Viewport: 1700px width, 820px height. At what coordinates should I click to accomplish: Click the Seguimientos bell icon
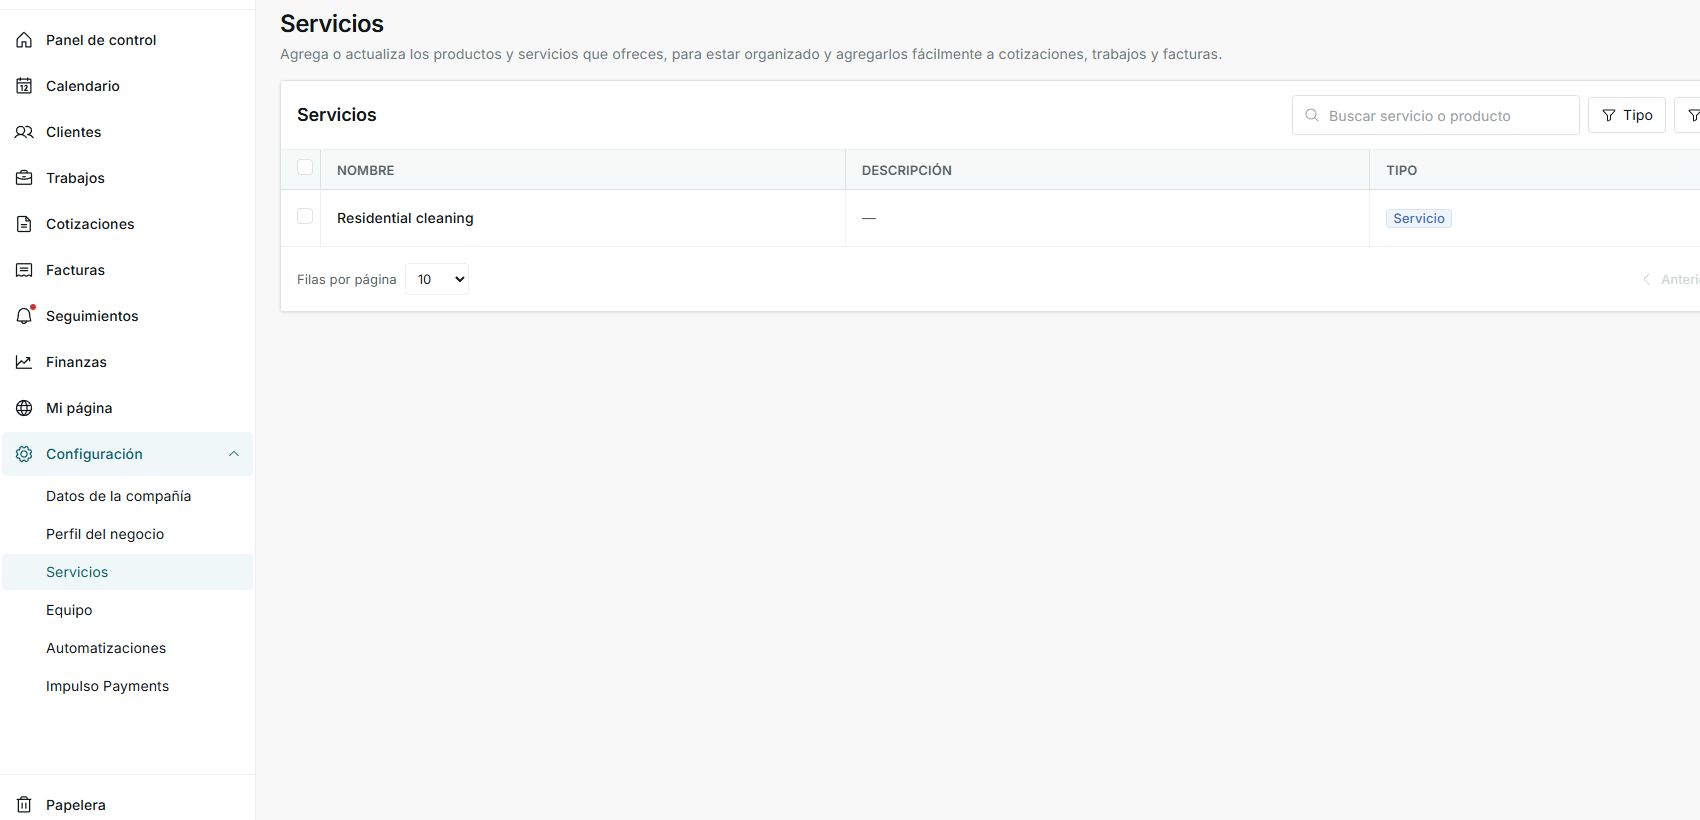[x=24, y=316]
